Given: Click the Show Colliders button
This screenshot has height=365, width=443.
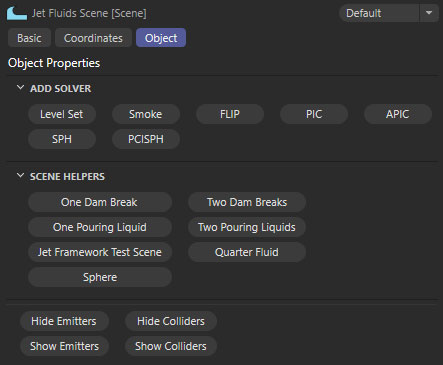Looking at the screenshot, I should pyautogui.click(x=171, y=346).
